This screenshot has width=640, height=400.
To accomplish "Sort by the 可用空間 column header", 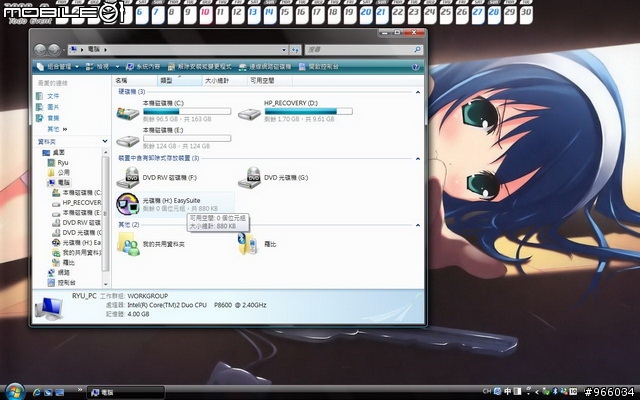I will tap(269, 81).
